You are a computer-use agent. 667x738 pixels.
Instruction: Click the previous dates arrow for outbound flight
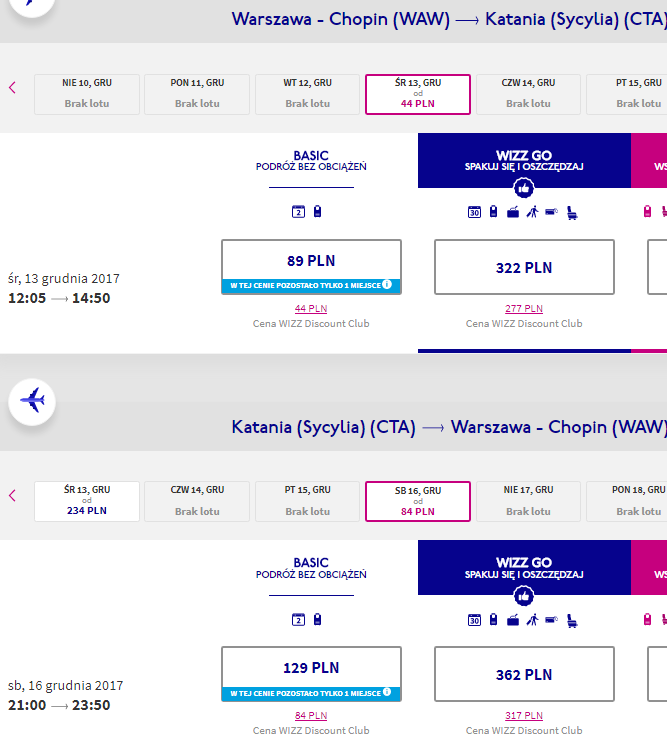pyautogui.click(x=12, y=88)
